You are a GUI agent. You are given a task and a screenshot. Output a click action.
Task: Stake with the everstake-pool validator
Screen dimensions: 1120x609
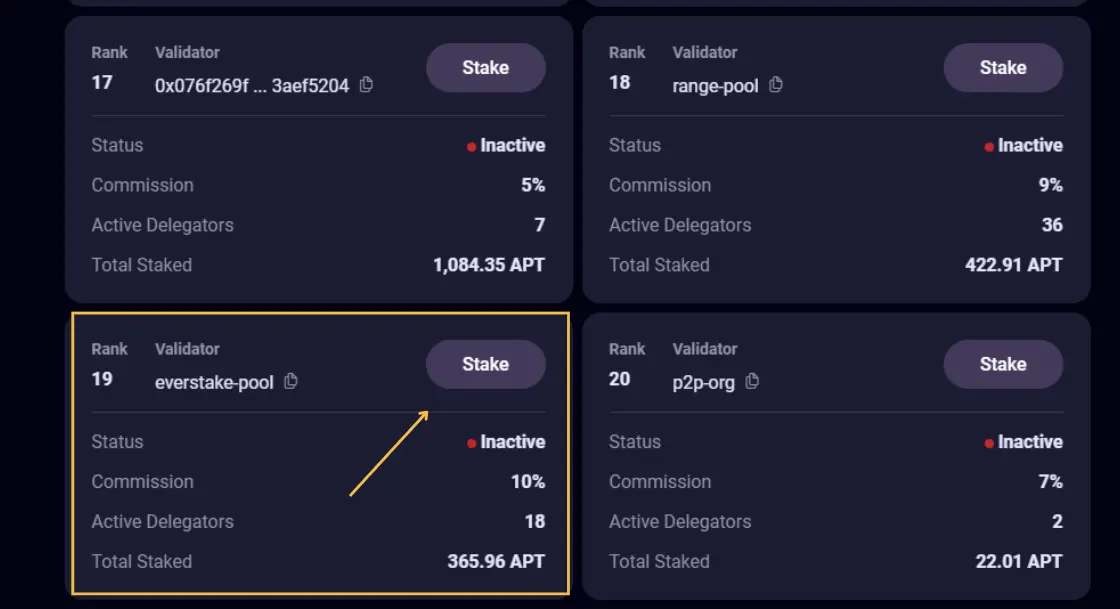486,364
